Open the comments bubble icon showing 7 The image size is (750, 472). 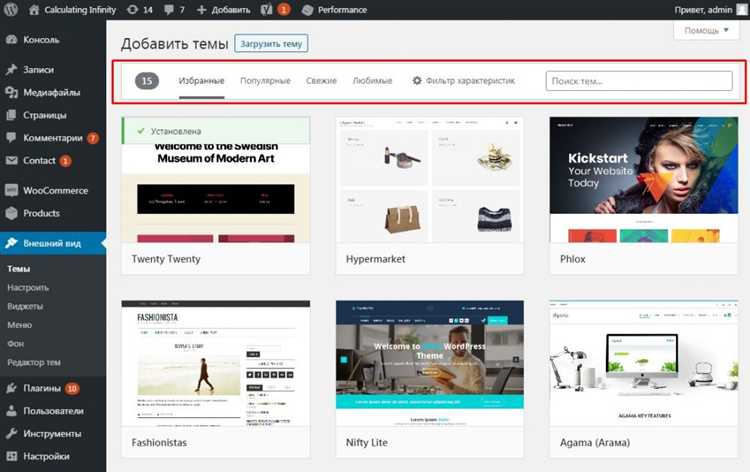(x=169, y=10)
